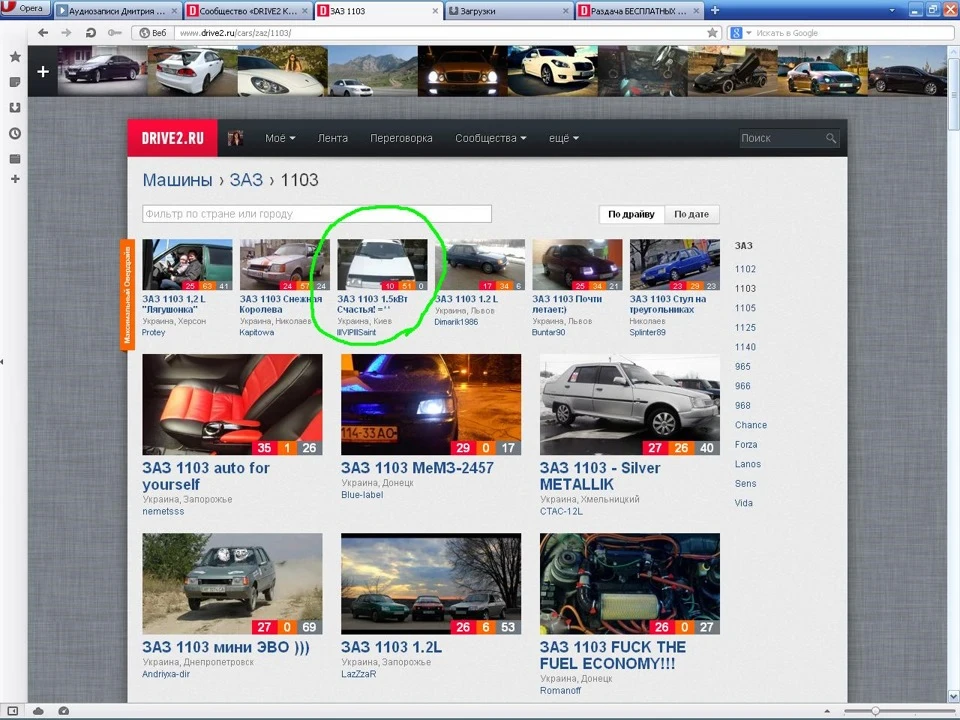The width and height of the screenshot is (960, 720).
Task: Focus the browser address bar
Action: point(438,33)
